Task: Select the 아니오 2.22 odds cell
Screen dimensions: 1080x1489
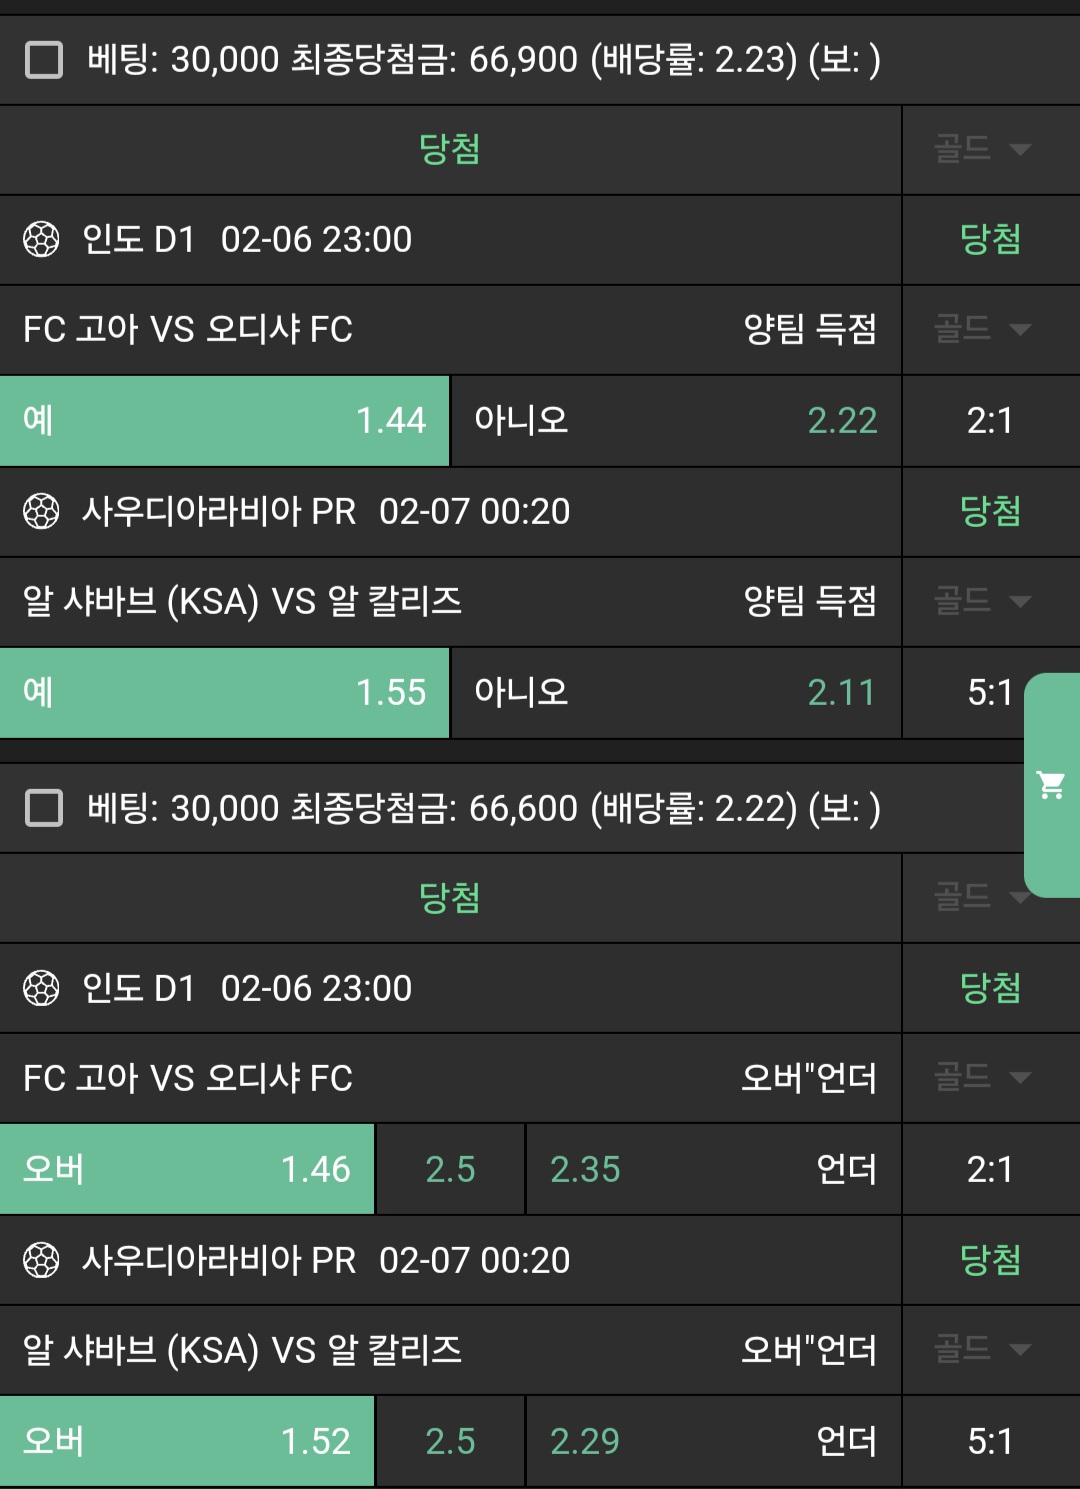Action: pyautogui.click(x=676, y=421)
